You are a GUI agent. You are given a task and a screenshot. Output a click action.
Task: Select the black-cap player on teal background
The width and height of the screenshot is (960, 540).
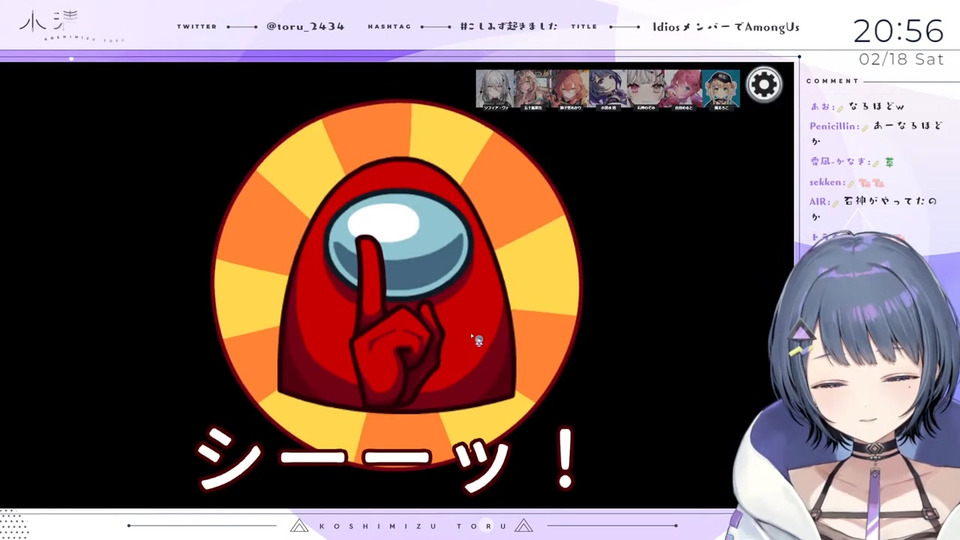coord(721,89)
